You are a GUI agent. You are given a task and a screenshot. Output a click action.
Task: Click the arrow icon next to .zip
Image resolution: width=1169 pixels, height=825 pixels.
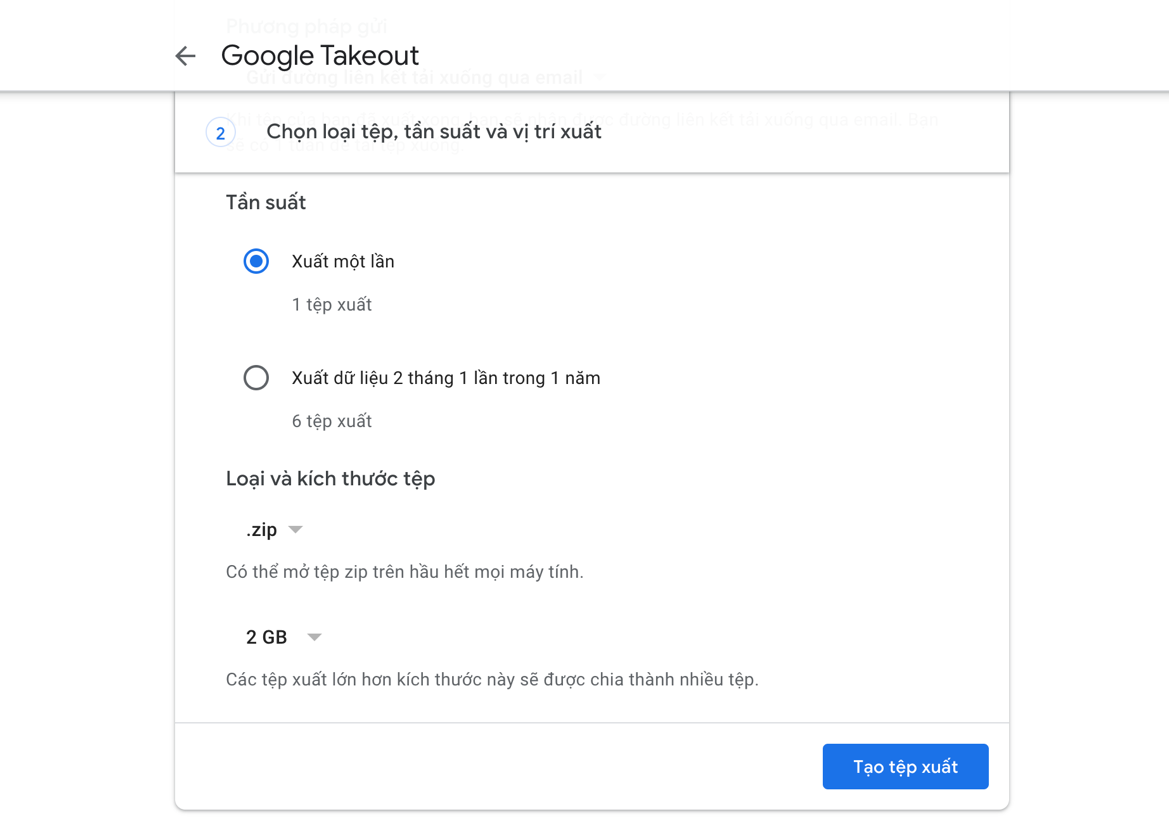click(296, 530)
